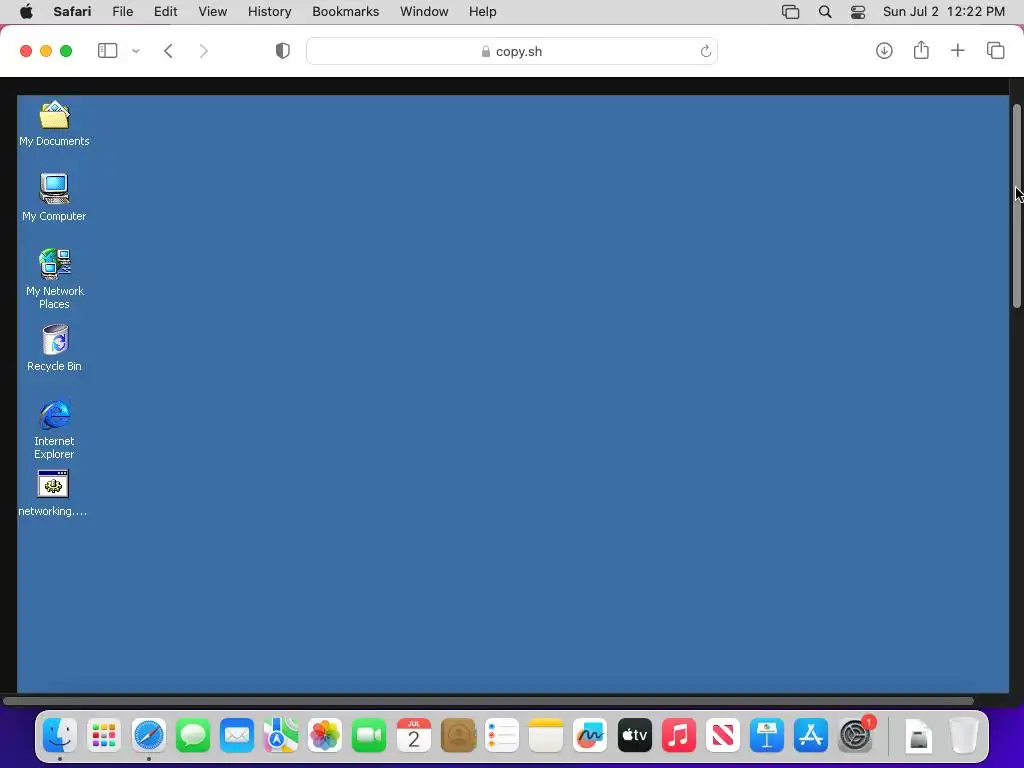Viewport: 1024px width, 768px height.
Task: Open the Edit menu
Action: (165, 12)
